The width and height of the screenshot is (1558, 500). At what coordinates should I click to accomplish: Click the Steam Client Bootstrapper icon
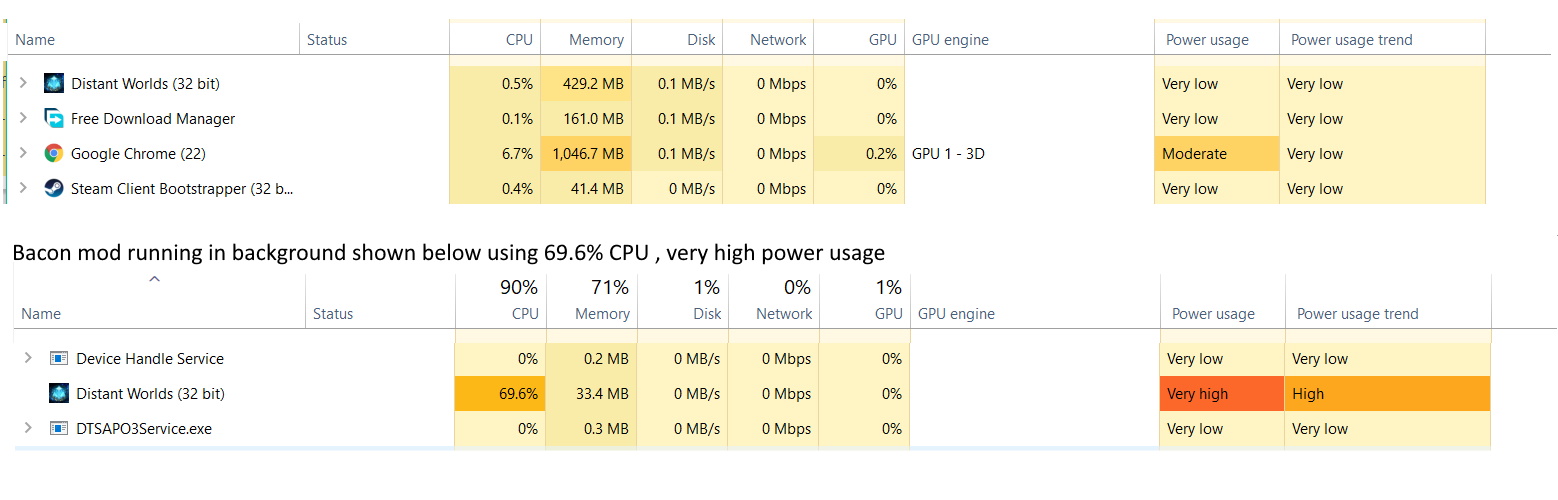point(54,189)
